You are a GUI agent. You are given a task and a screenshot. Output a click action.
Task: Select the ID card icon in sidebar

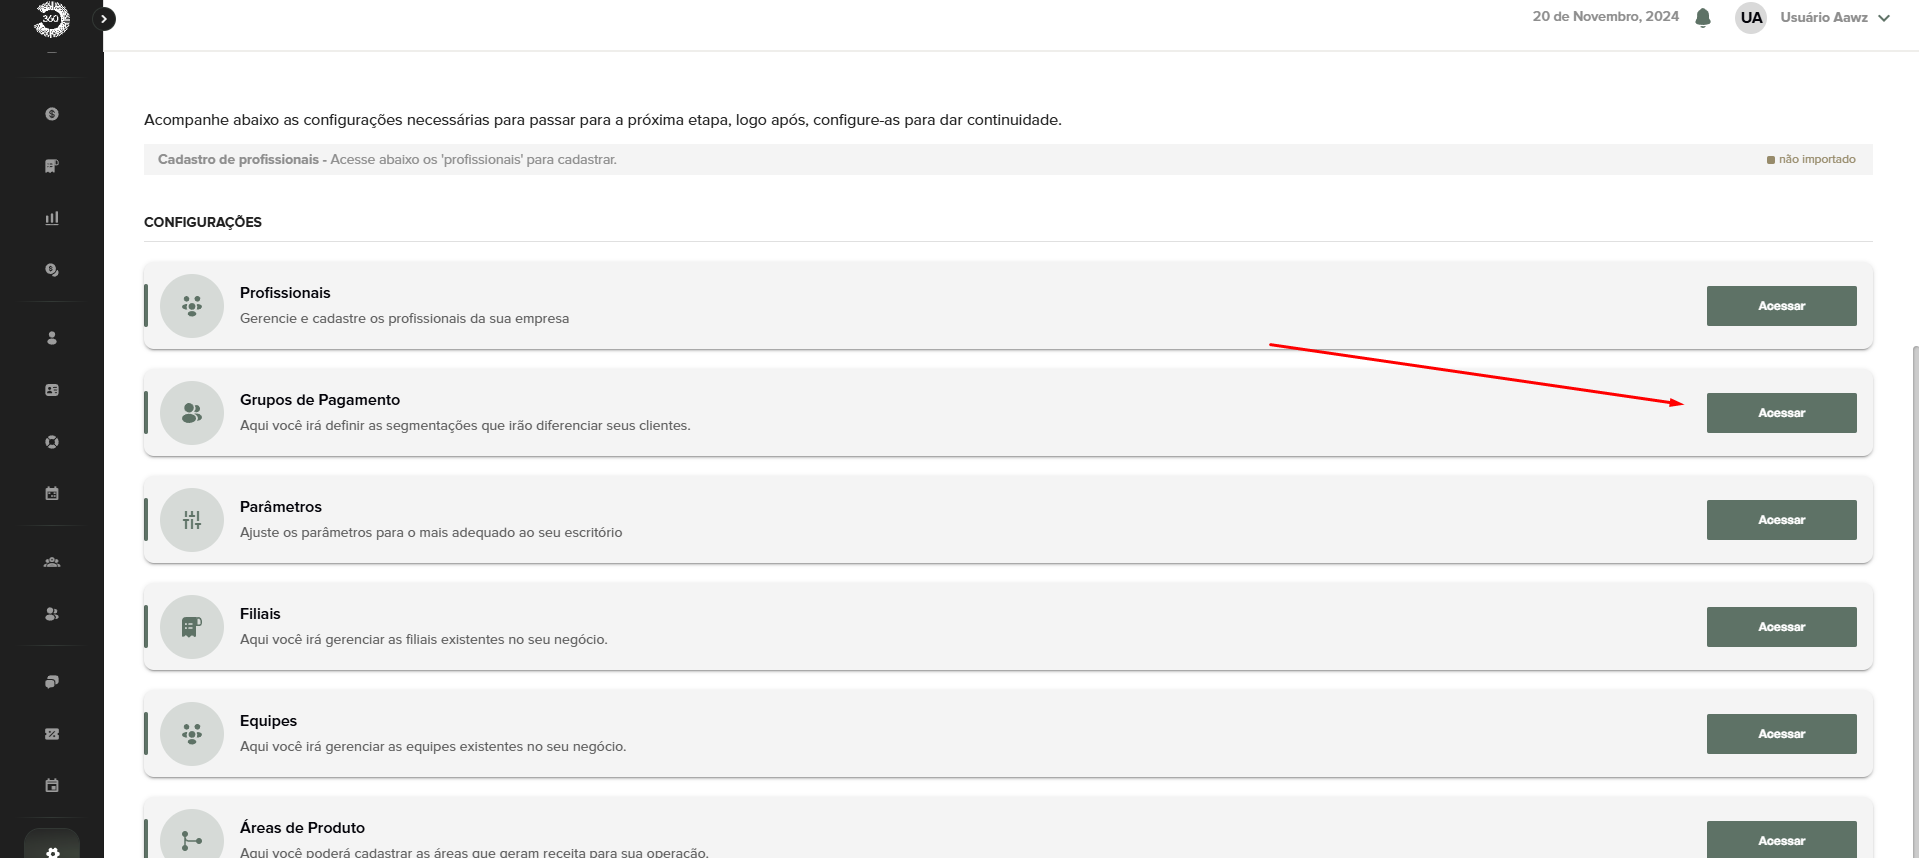tap(52, 390)
